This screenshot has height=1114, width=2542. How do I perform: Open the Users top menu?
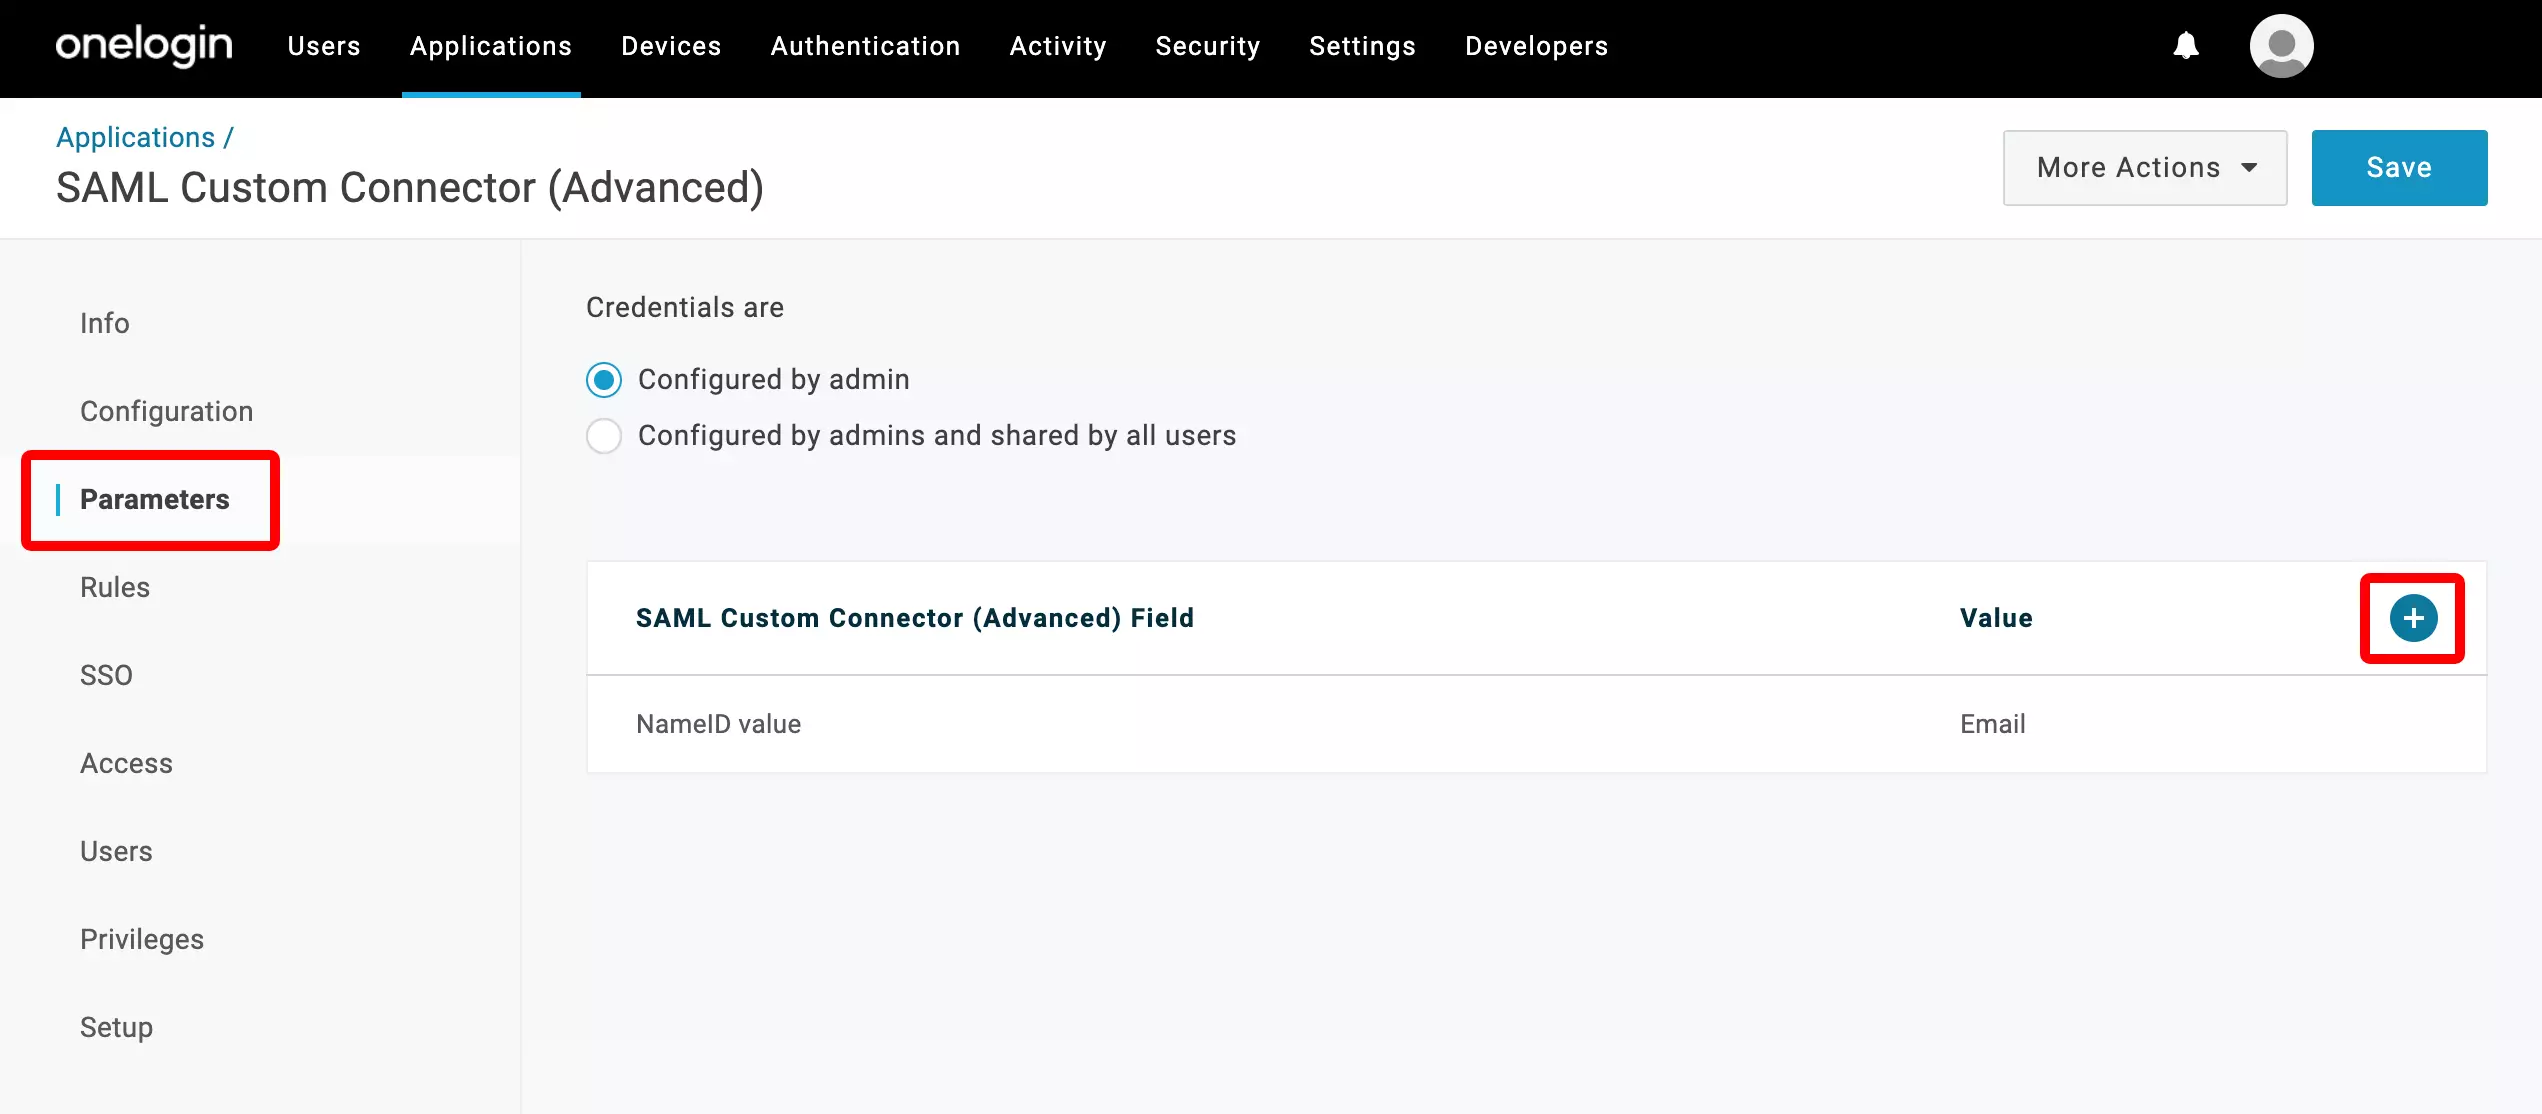point(324,46)
